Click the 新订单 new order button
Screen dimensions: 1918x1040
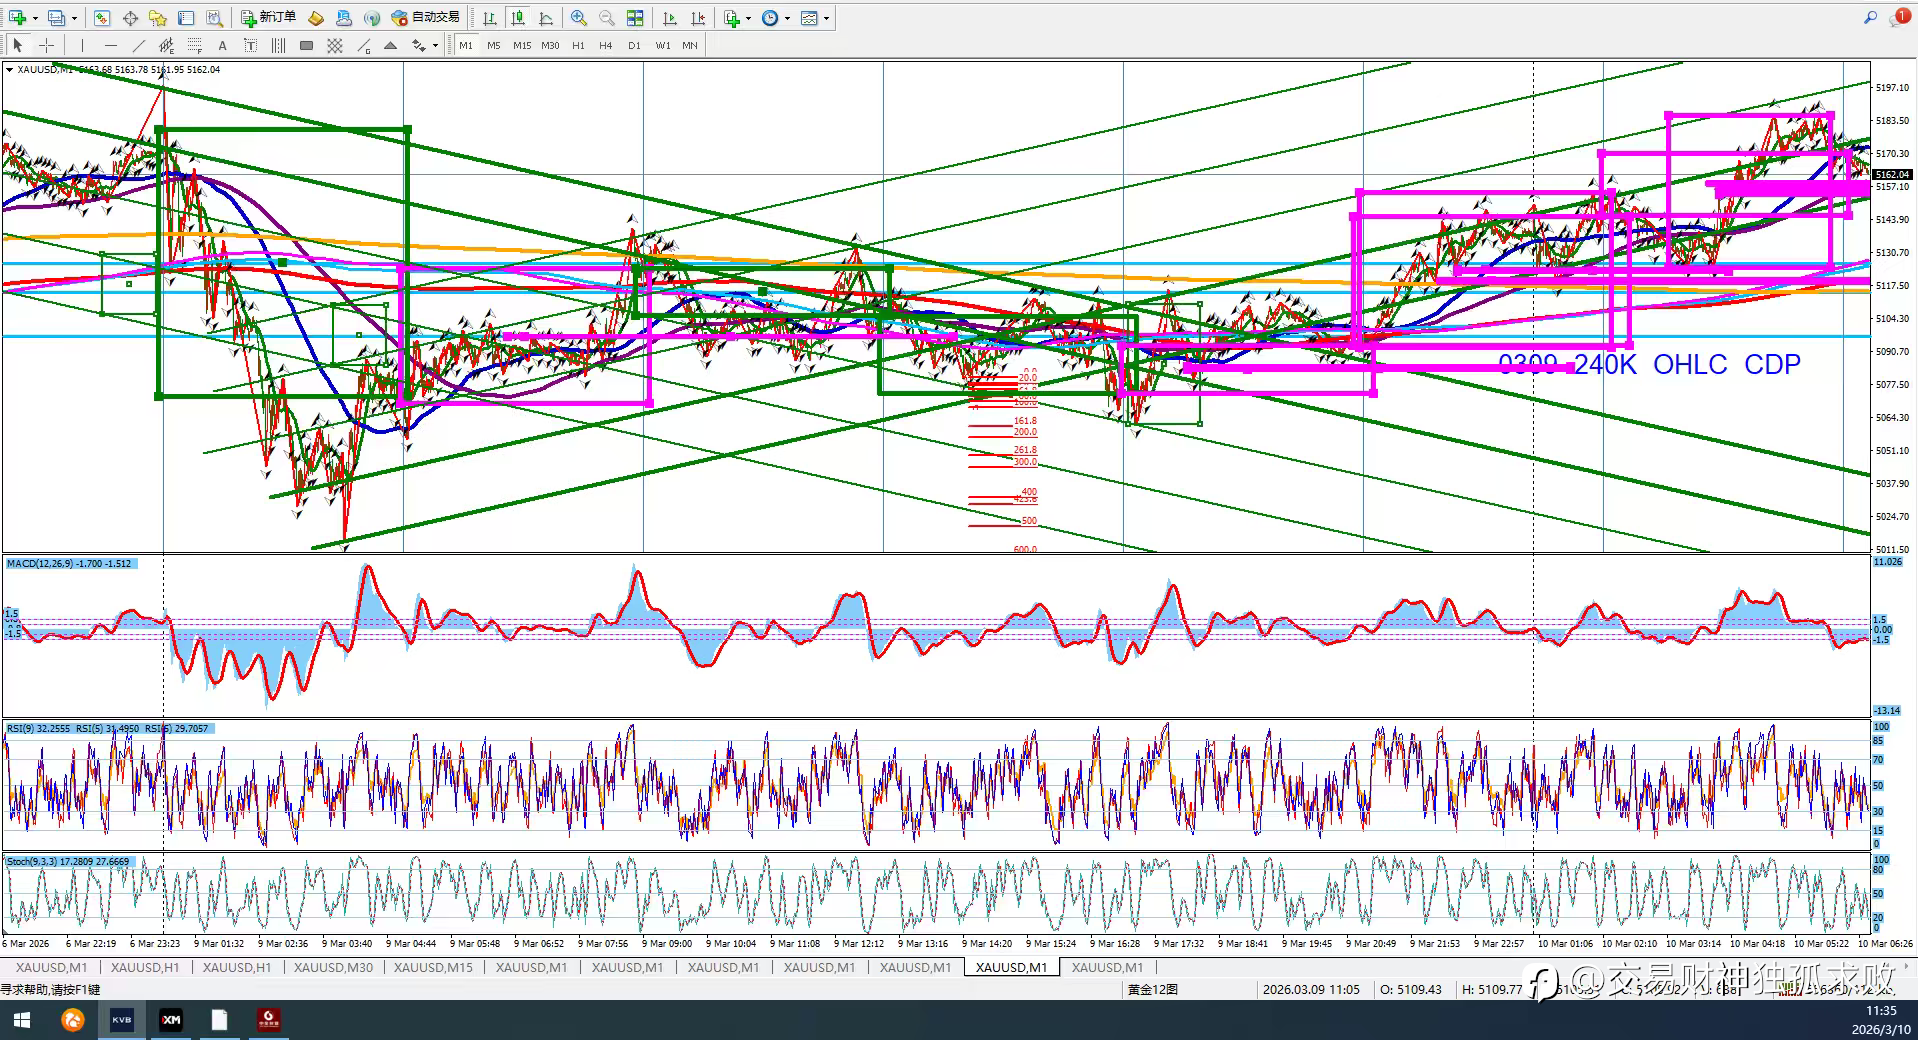click(268, 18)
